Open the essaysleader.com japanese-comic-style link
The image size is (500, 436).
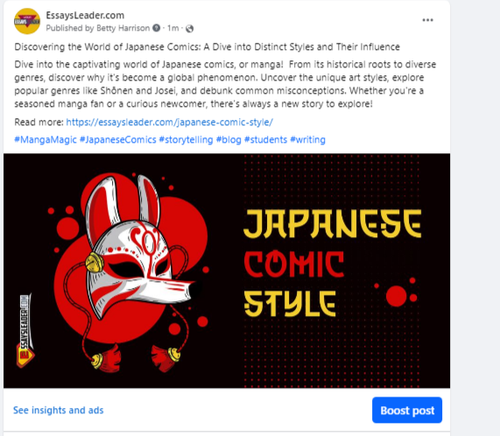169,122
